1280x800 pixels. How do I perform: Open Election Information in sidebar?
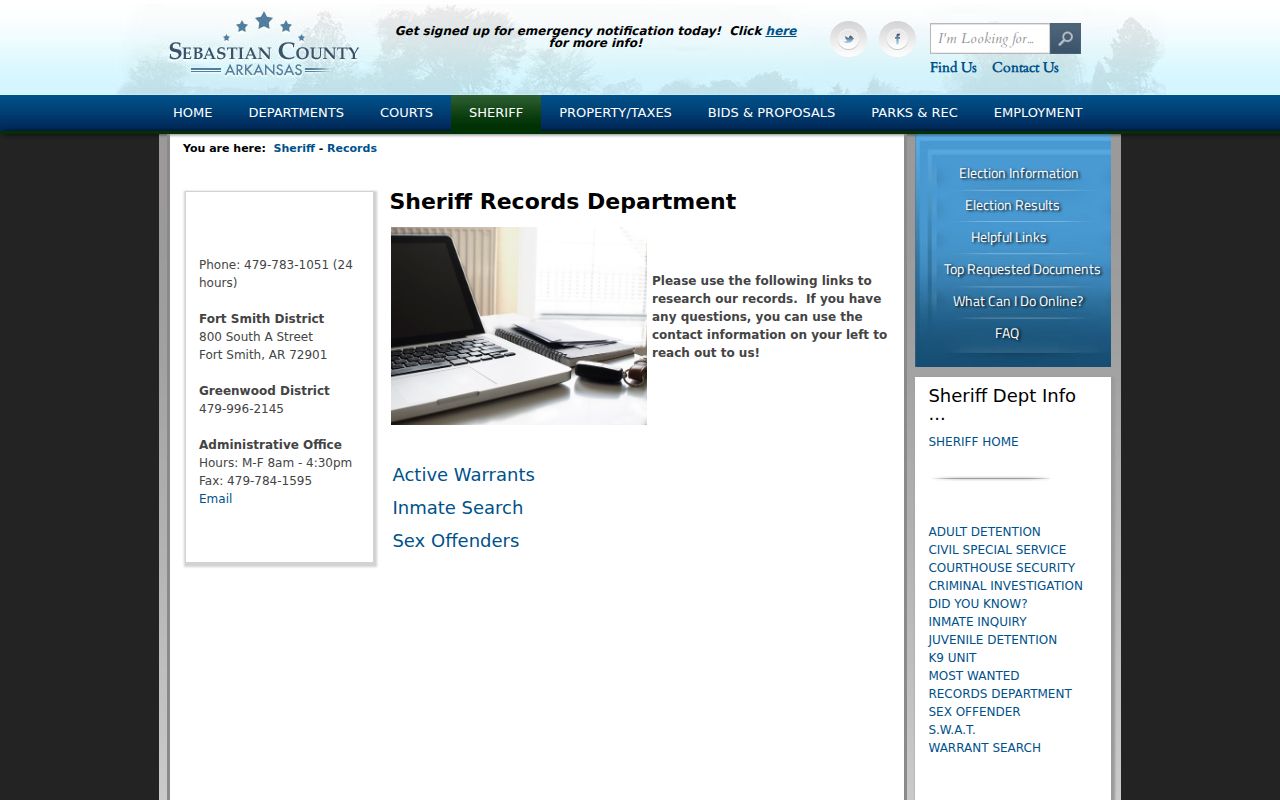click(x=1018, y=174)
